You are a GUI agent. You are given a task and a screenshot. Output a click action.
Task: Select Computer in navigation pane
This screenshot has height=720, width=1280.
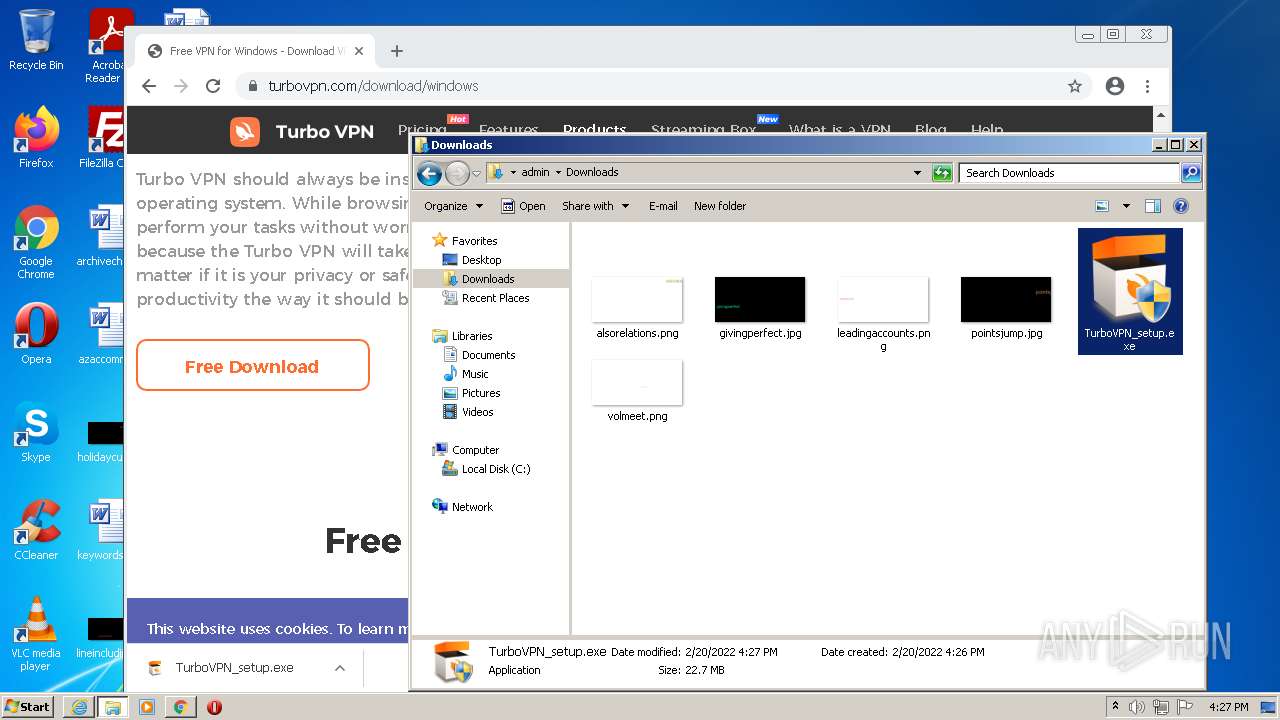pyautogui.click(x=475, y=450)
